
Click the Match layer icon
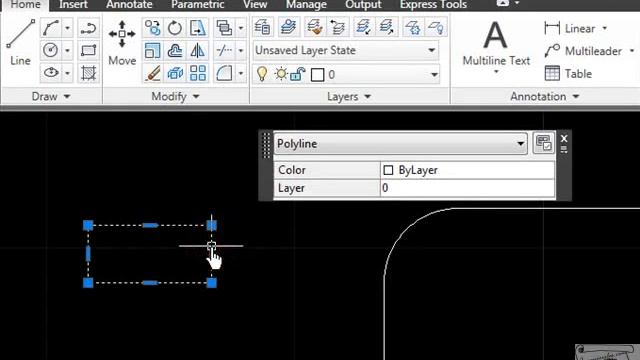[x=314, y=27]
